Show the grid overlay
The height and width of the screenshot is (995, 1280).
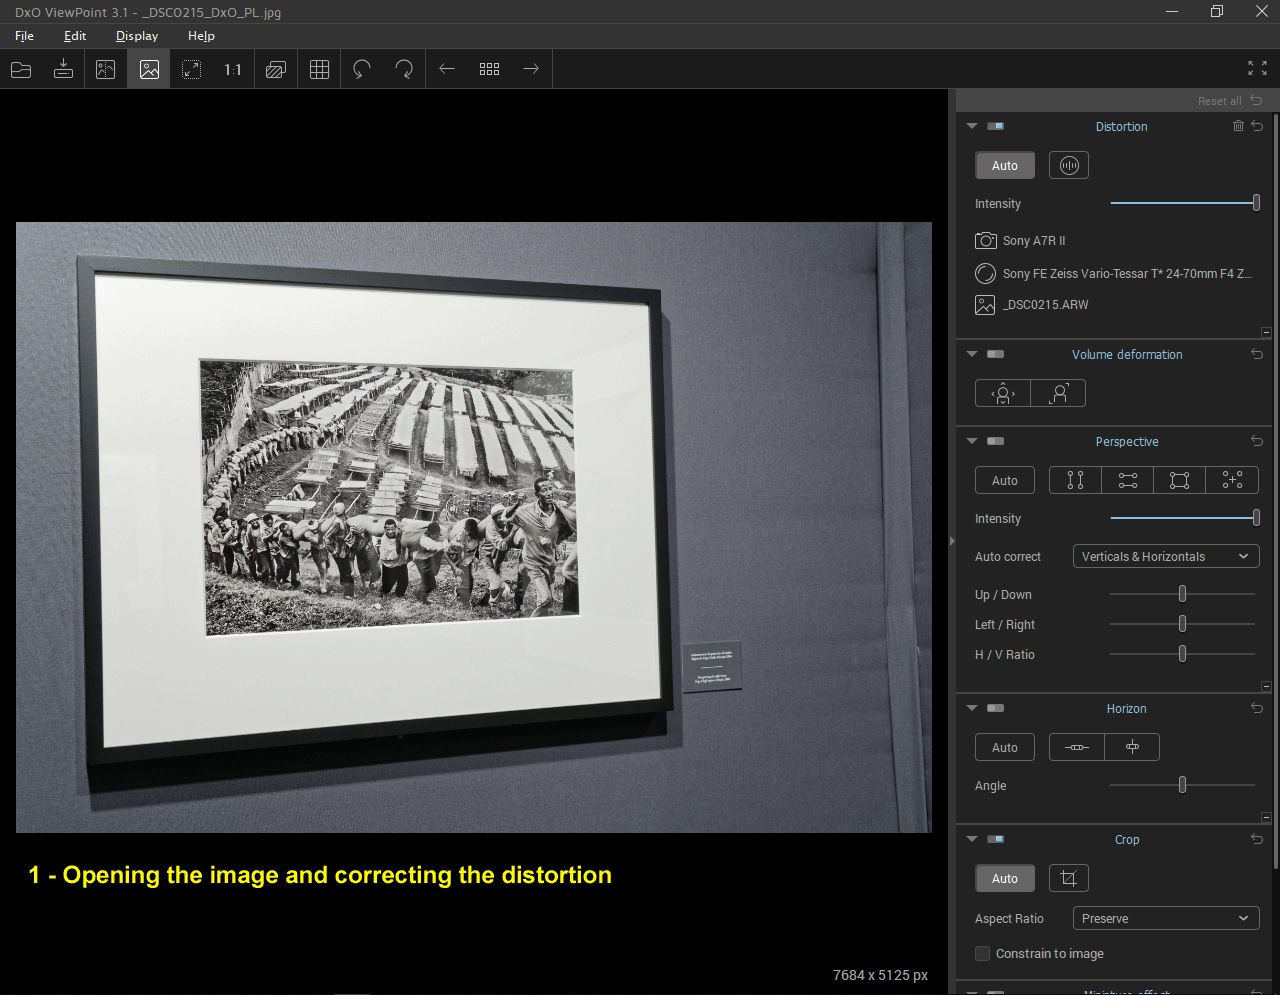tap(319, 69)
